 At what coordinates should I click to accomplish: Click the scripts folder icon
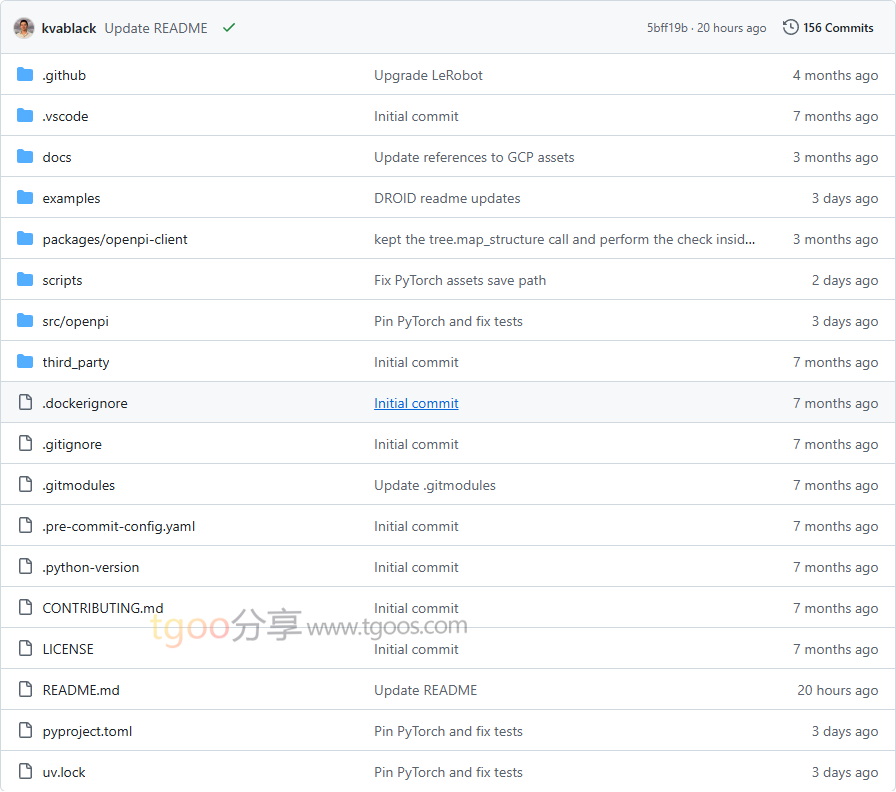click(x=25, y=280)
